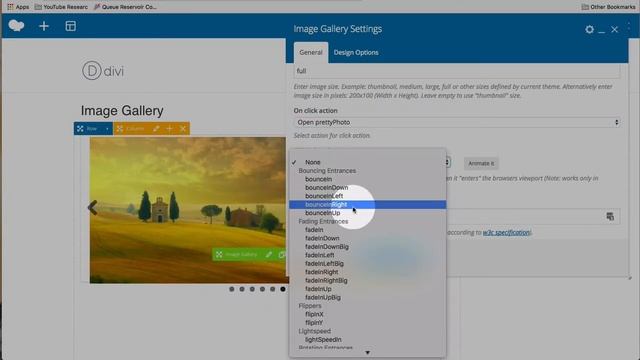640x360 pixels.
Task: Click the Tuscany landscape gallery image
Action: click(188, 210)
